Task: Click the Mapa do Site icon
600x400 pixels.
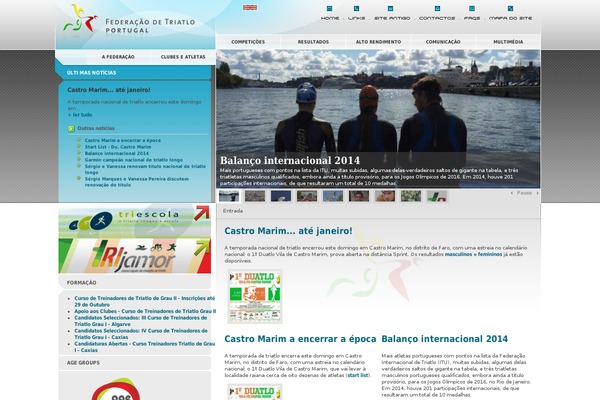Action: 510,8
